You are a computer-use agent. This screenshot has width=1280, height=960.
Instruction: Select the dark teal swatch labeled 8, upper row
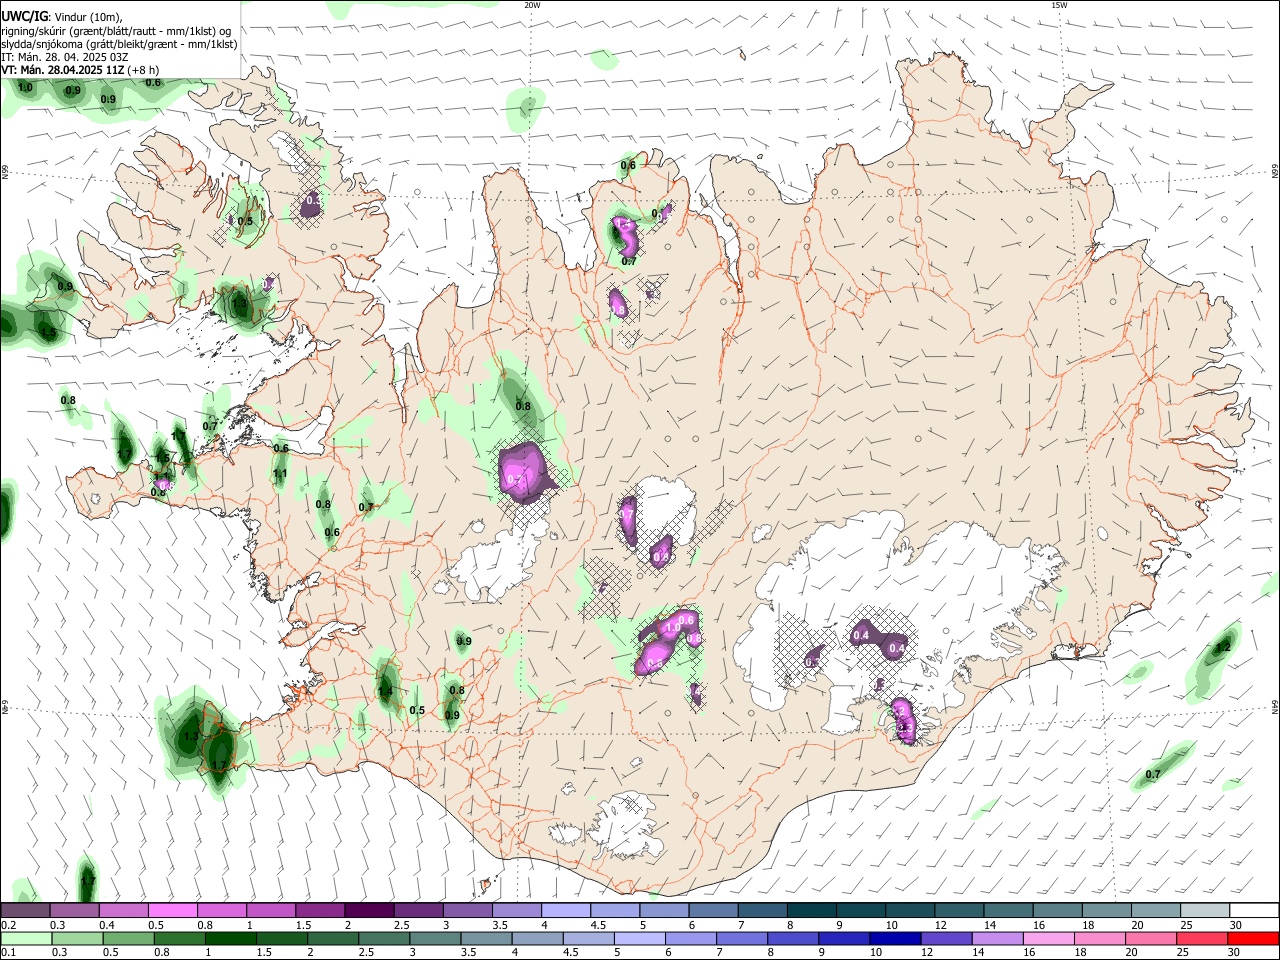[811, 911]
